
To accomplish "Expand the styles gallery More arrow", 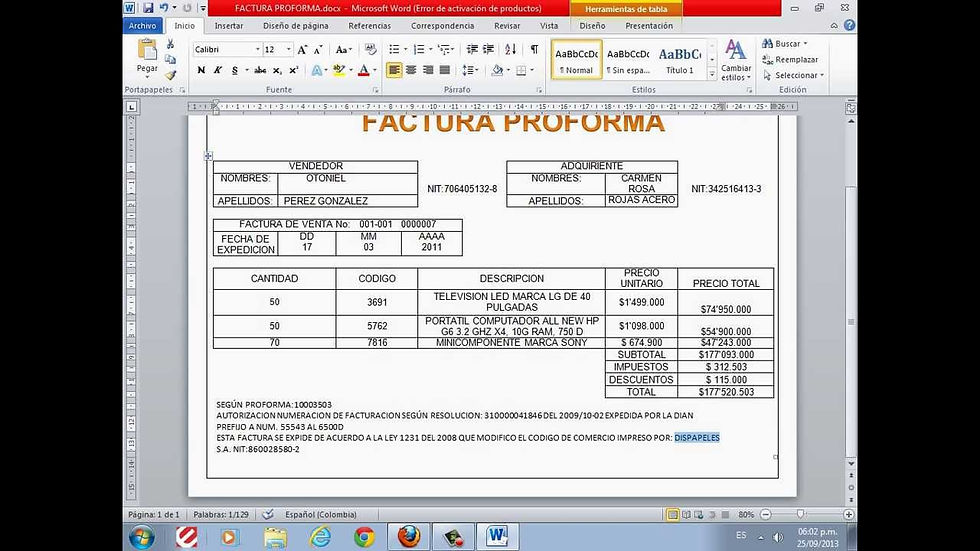I will [x=712, y=74].
